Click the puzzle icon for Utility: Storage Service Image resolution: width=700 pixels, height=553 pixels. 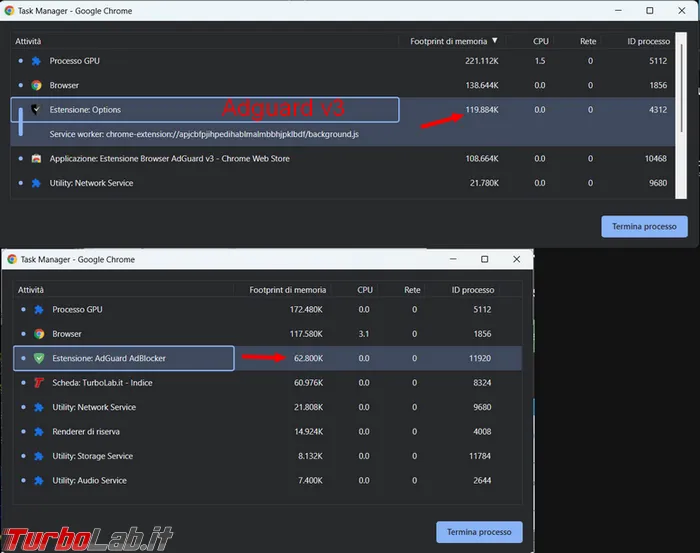39,456
